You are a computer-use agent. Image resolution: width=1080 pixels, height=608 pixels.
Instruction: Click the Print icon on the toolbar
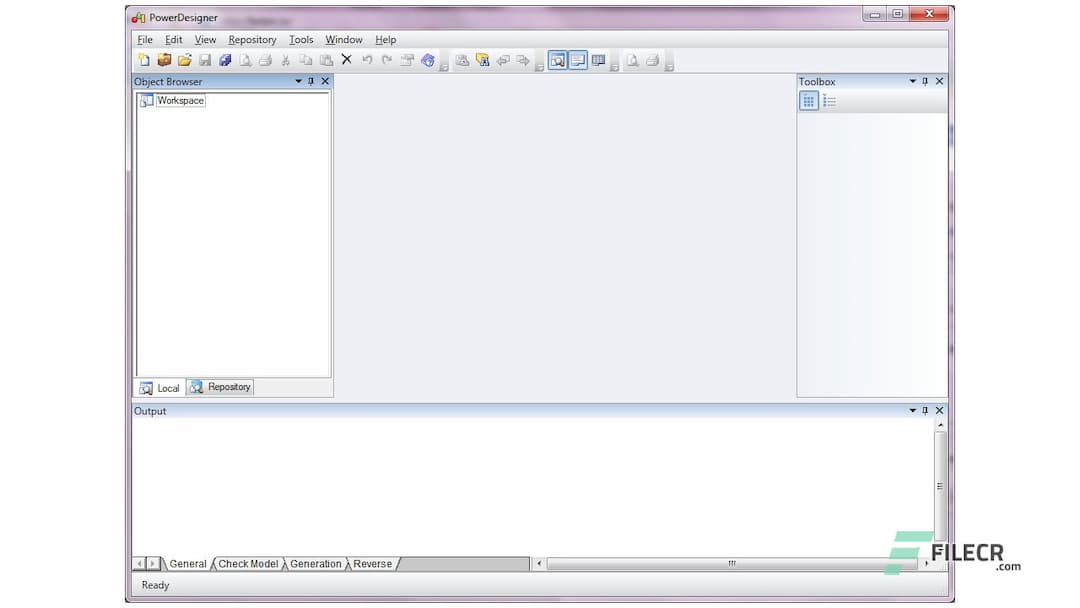(265, 60)
